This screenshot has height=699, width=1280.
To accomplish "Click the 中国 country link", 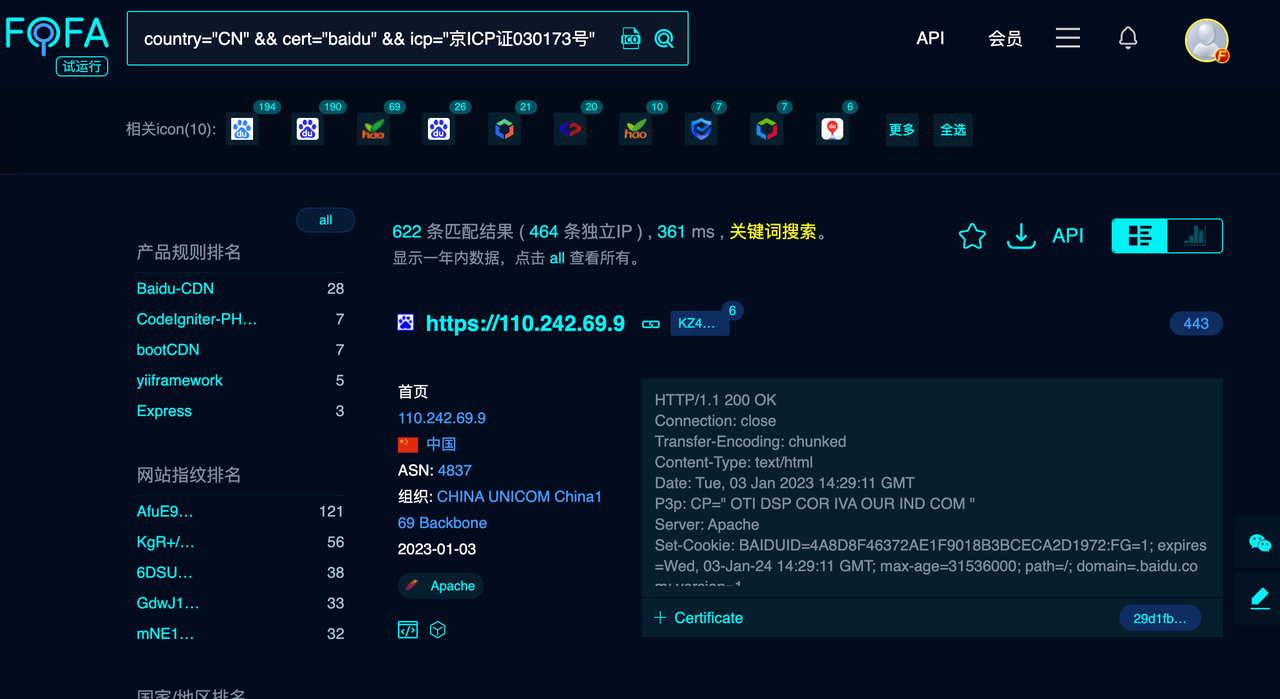I will (441, 444).
